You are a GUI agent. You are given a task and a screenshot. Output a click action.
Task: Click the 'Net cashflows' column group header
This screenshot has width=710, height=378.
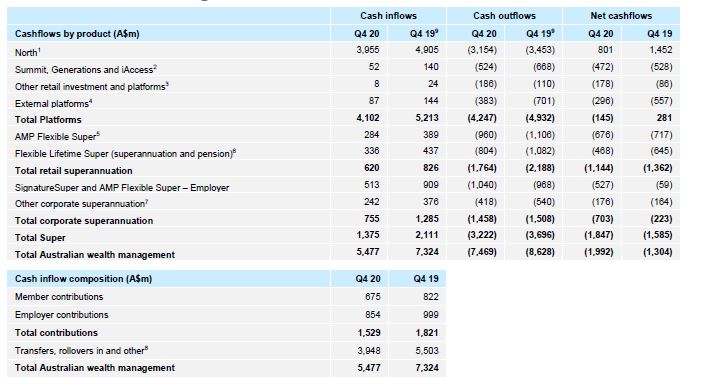(621, 16)
